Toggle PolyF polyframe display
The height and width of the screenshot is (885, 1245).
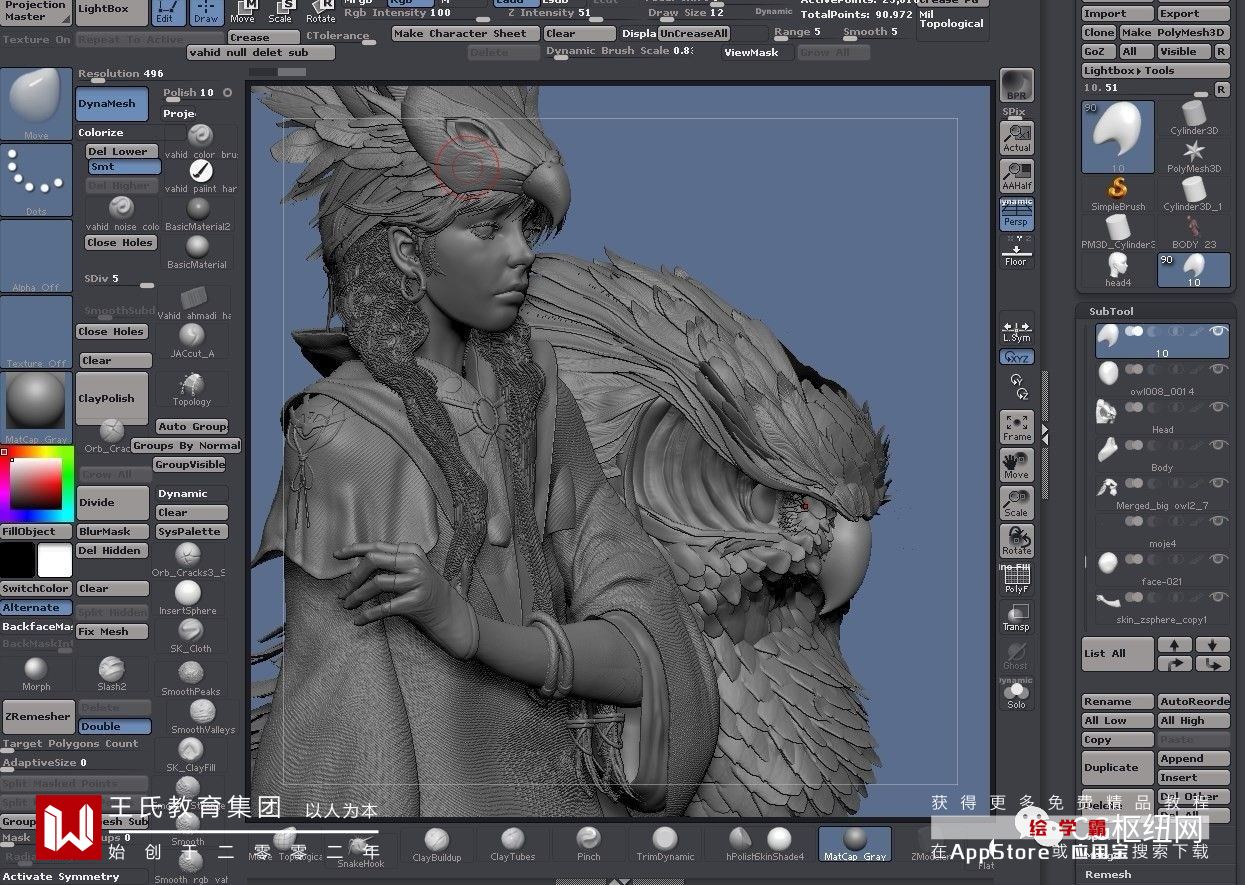click(x=1017, y=580)
